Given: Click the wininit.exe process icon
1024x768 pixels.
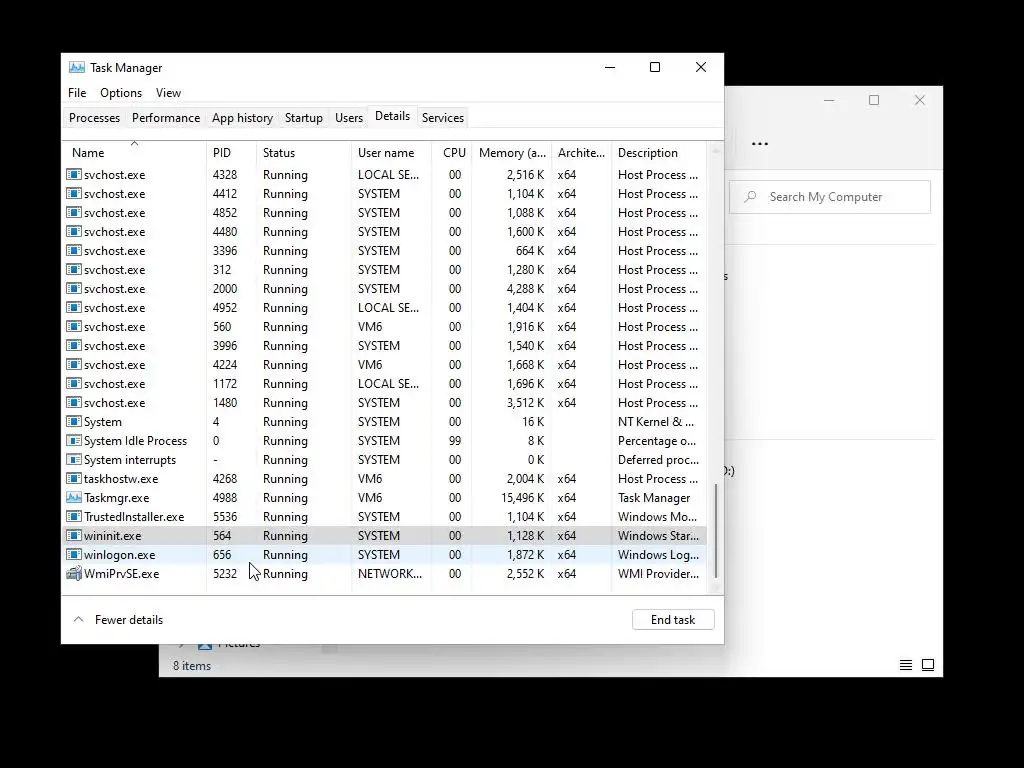Looking at the screenshot, I should (x=74, y=536).
